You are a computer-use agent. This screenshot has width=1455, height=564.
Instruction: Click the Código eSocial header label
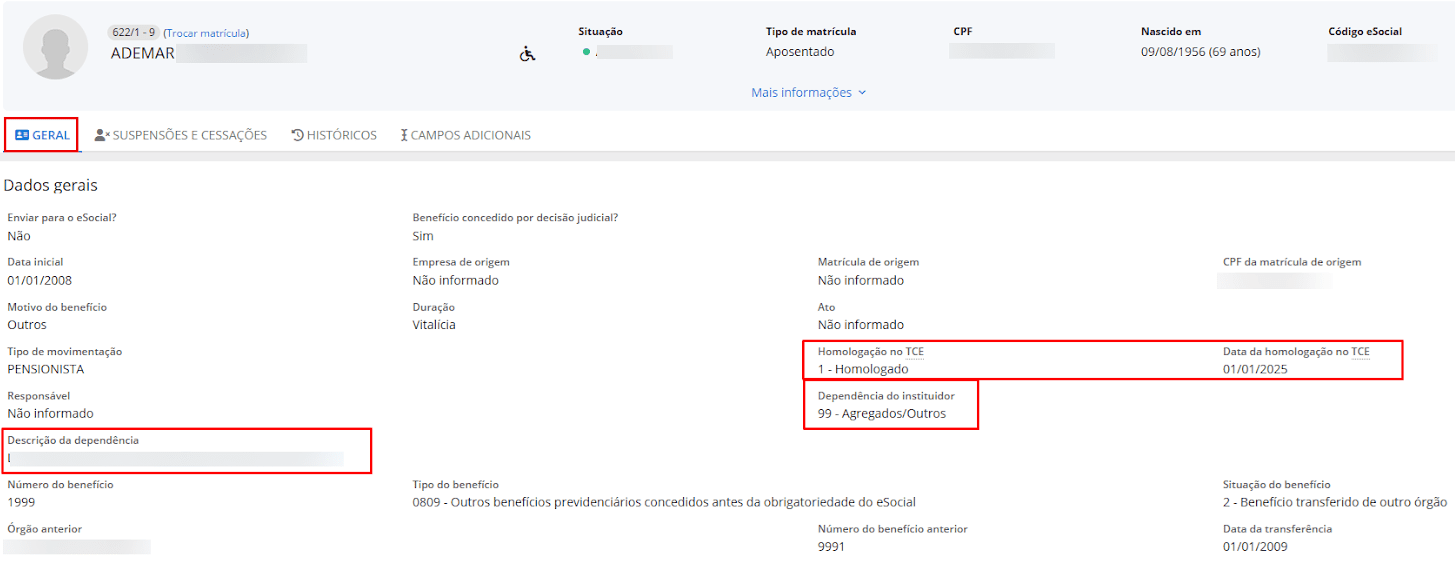click(1365, 31)
